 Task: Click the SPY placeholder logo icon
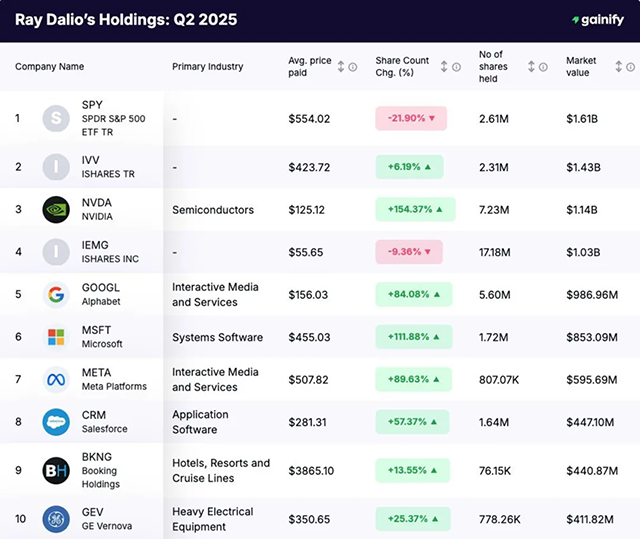[x=56, y=119]
